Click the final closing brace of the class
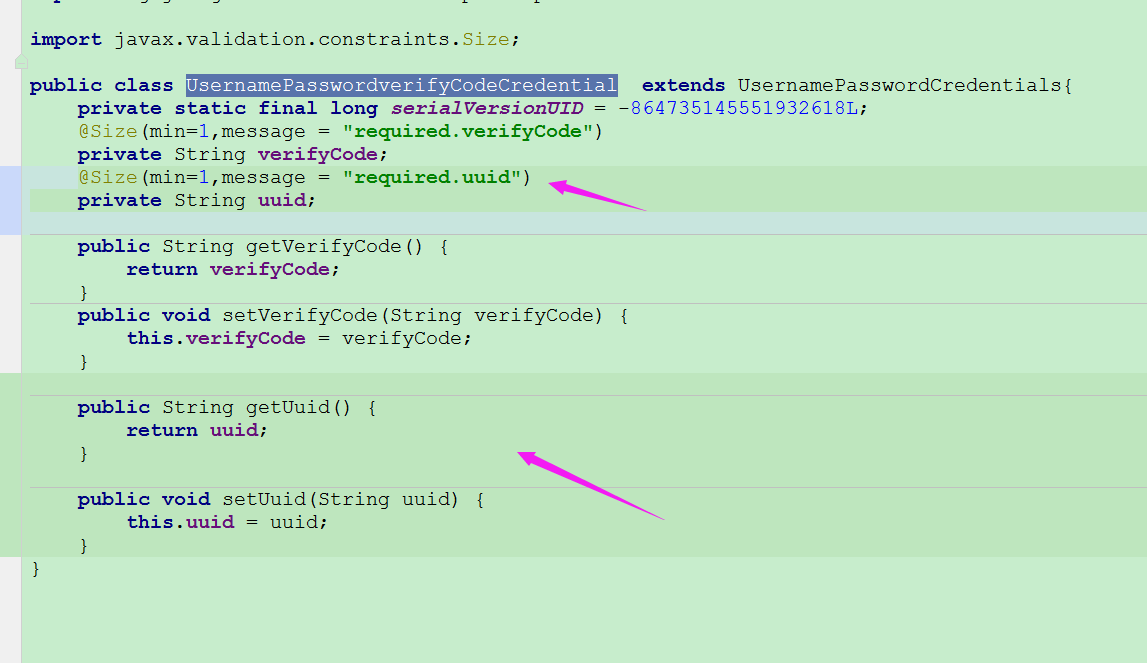 tap(36, 569)
